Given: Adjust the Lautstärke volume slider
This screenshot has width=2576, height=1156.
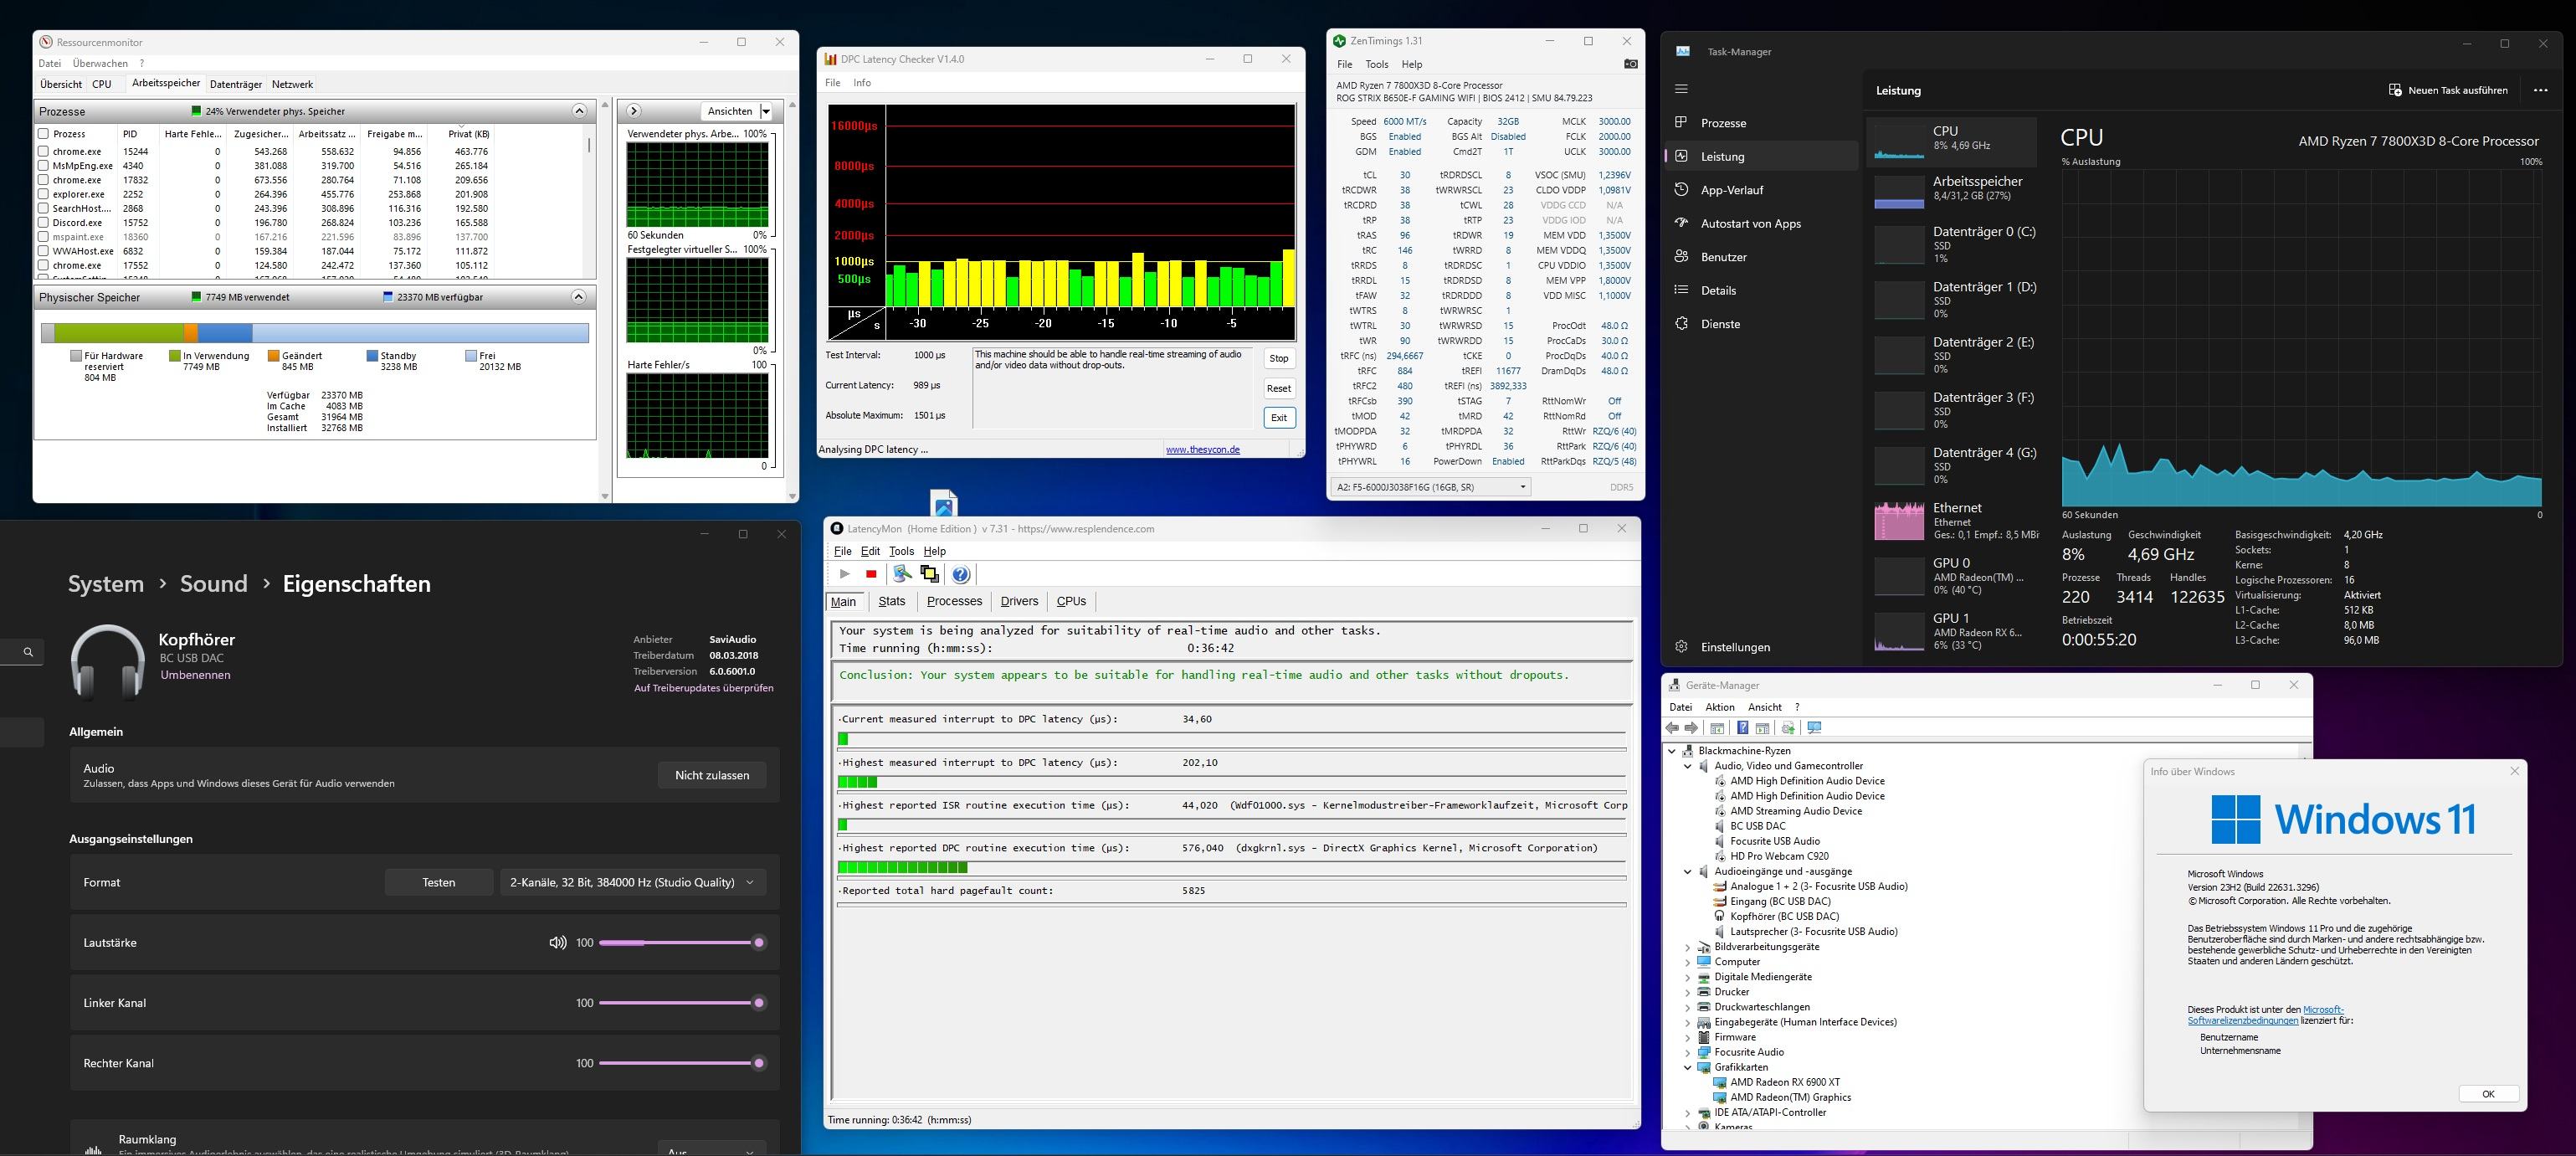Looking at the screenshot, I should [681, 943].
